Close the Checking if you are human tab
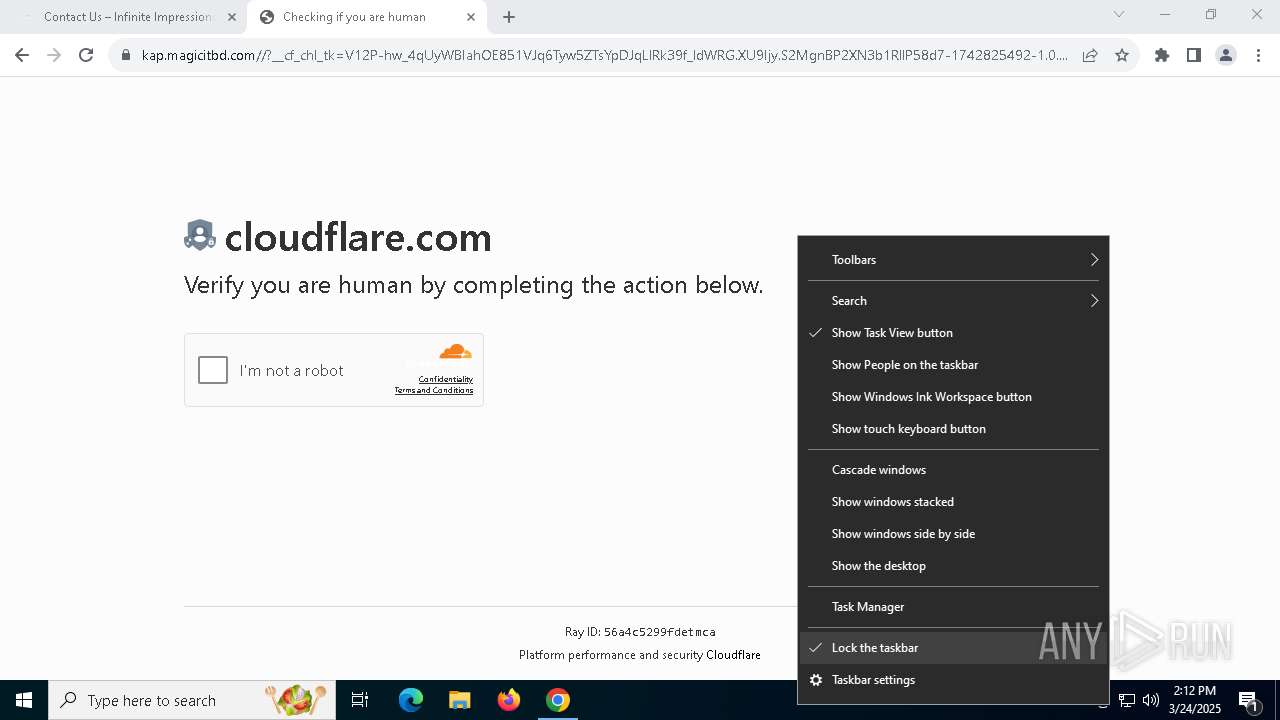Screen dimensions: 1280x720 click(x=471, y=17)
